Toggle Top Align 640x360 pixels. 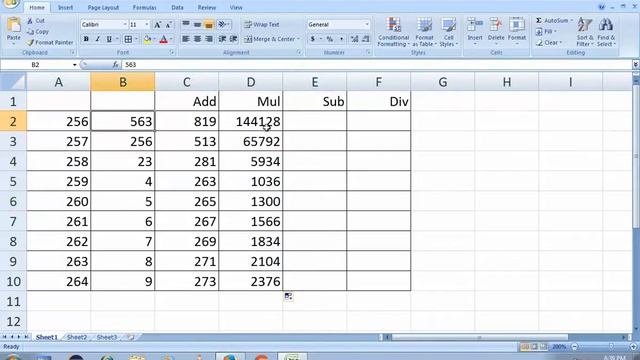(186, 24)
